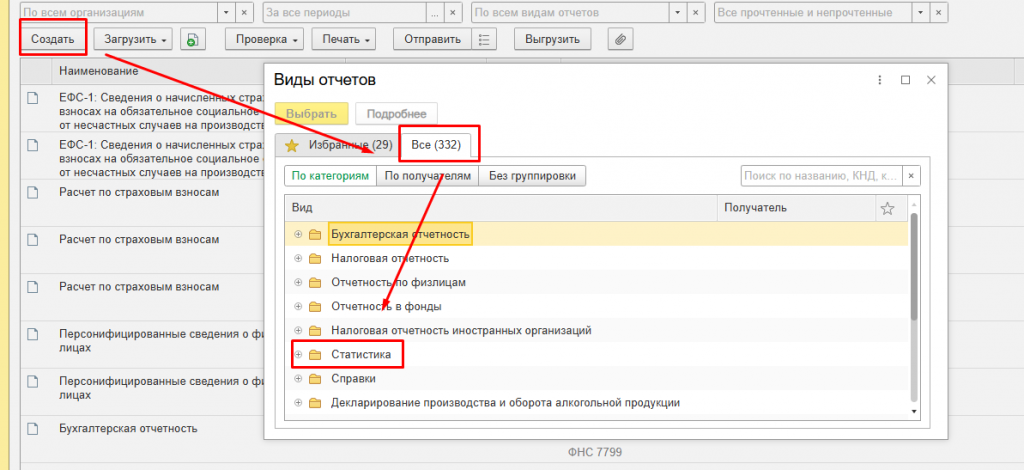
Task: Click the green import document icon
Action: (193, 39)
